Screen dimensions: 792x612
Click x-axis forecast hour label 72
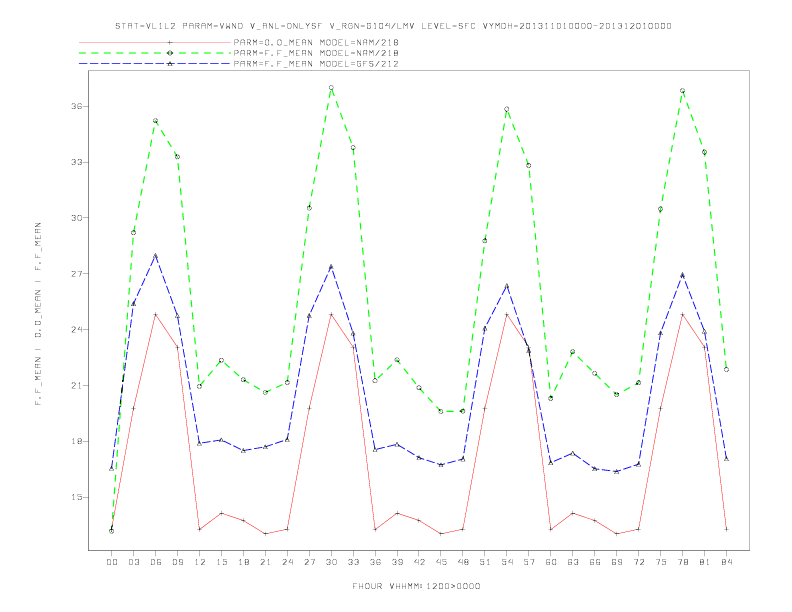tap(638, 562)
